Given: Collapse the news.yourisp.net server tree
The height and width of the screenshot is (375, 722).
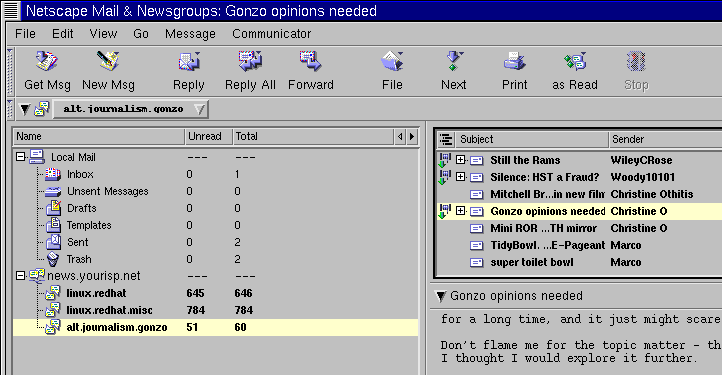Looking at the screenshot, I should (20, 275).
